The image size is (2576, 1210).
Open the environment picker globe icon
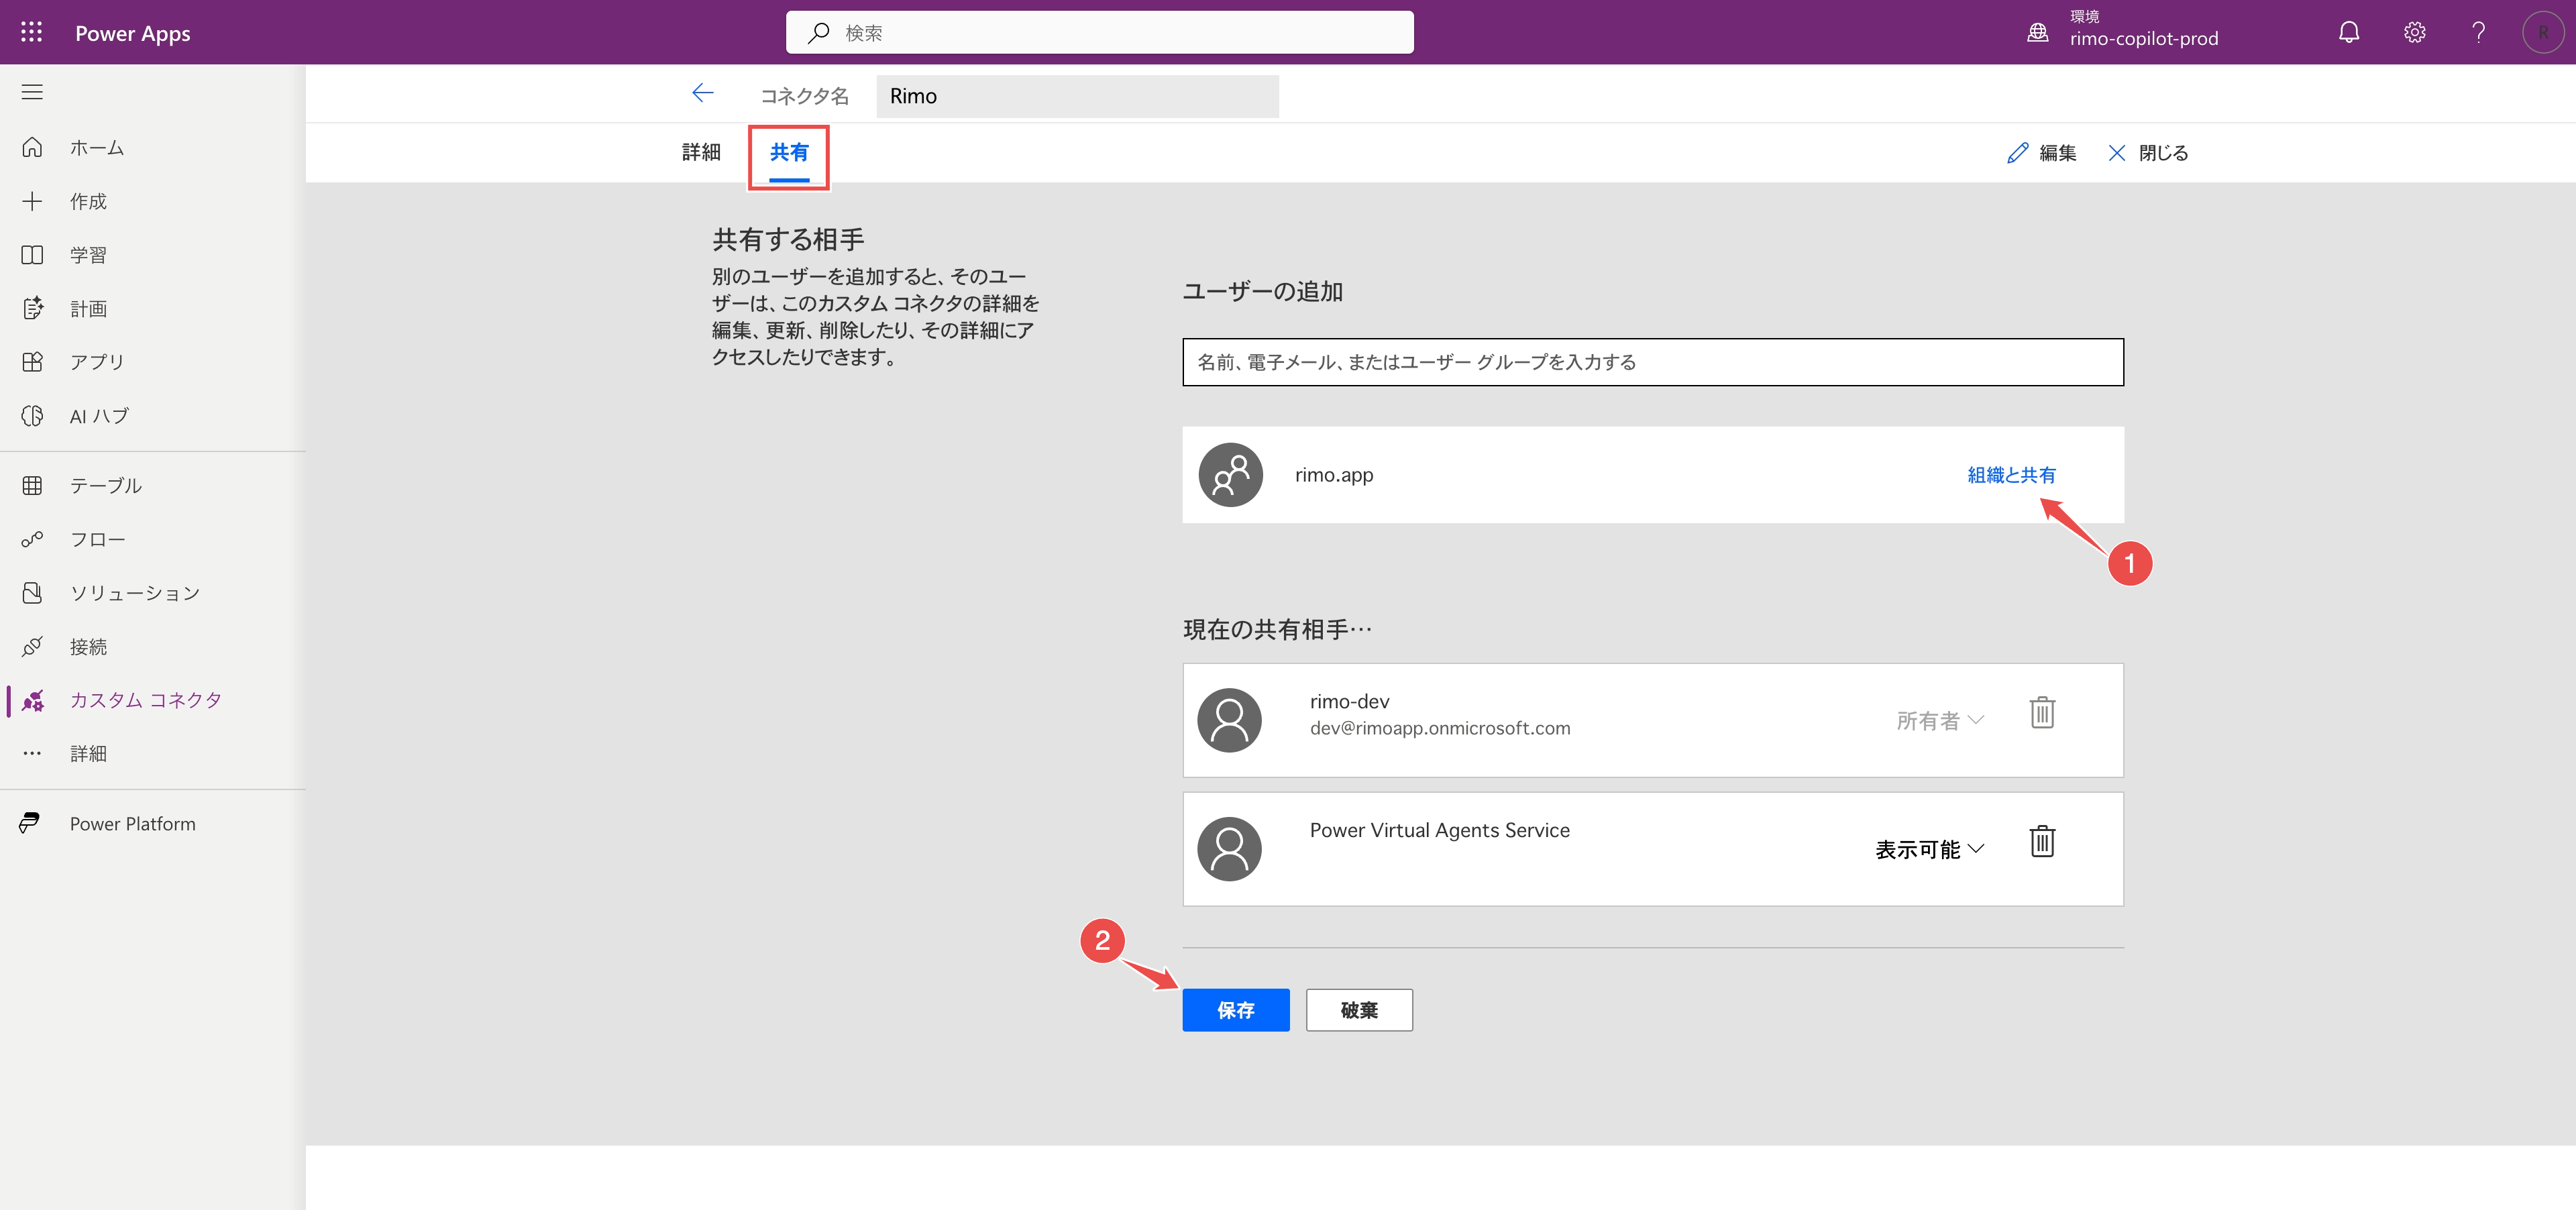tap(2037, 32)
